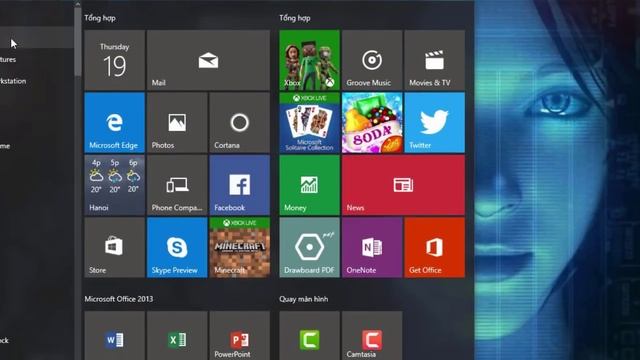Open the Get Office tile
Screen dimensions: 640x360
[435, 247]
